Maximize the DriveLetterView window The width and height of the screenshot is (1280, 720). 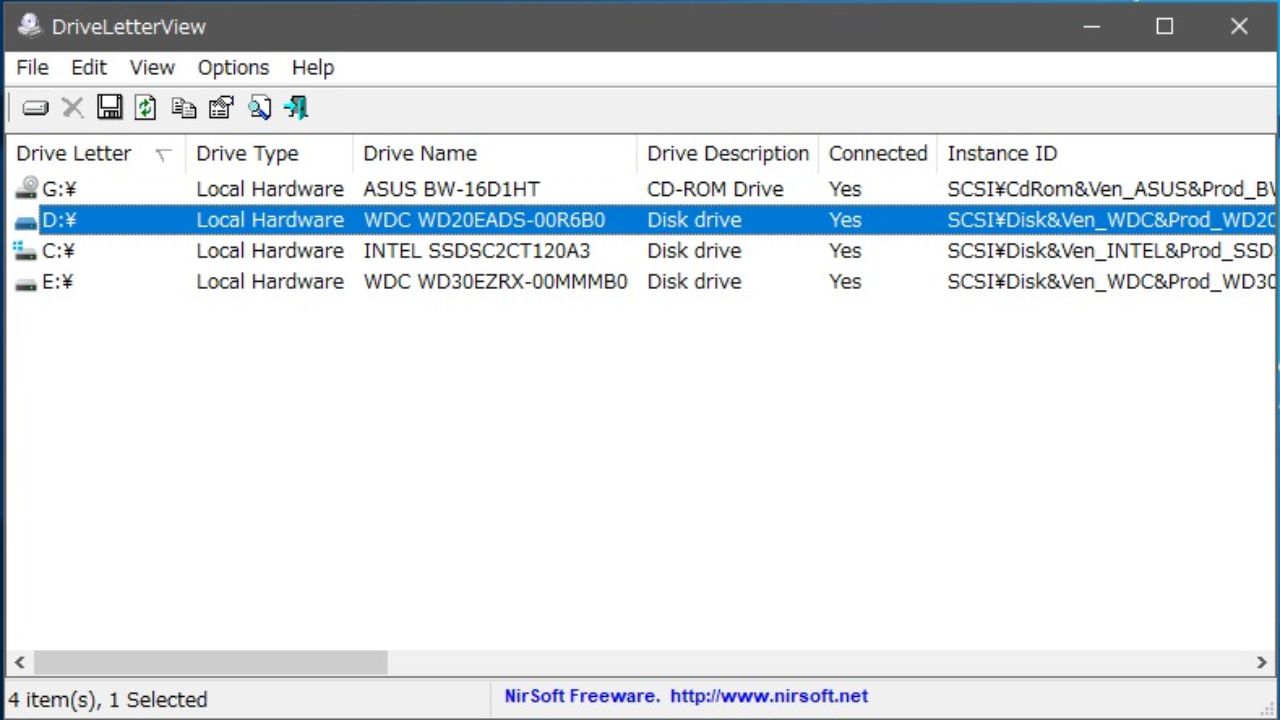(x=1165, y=26)
